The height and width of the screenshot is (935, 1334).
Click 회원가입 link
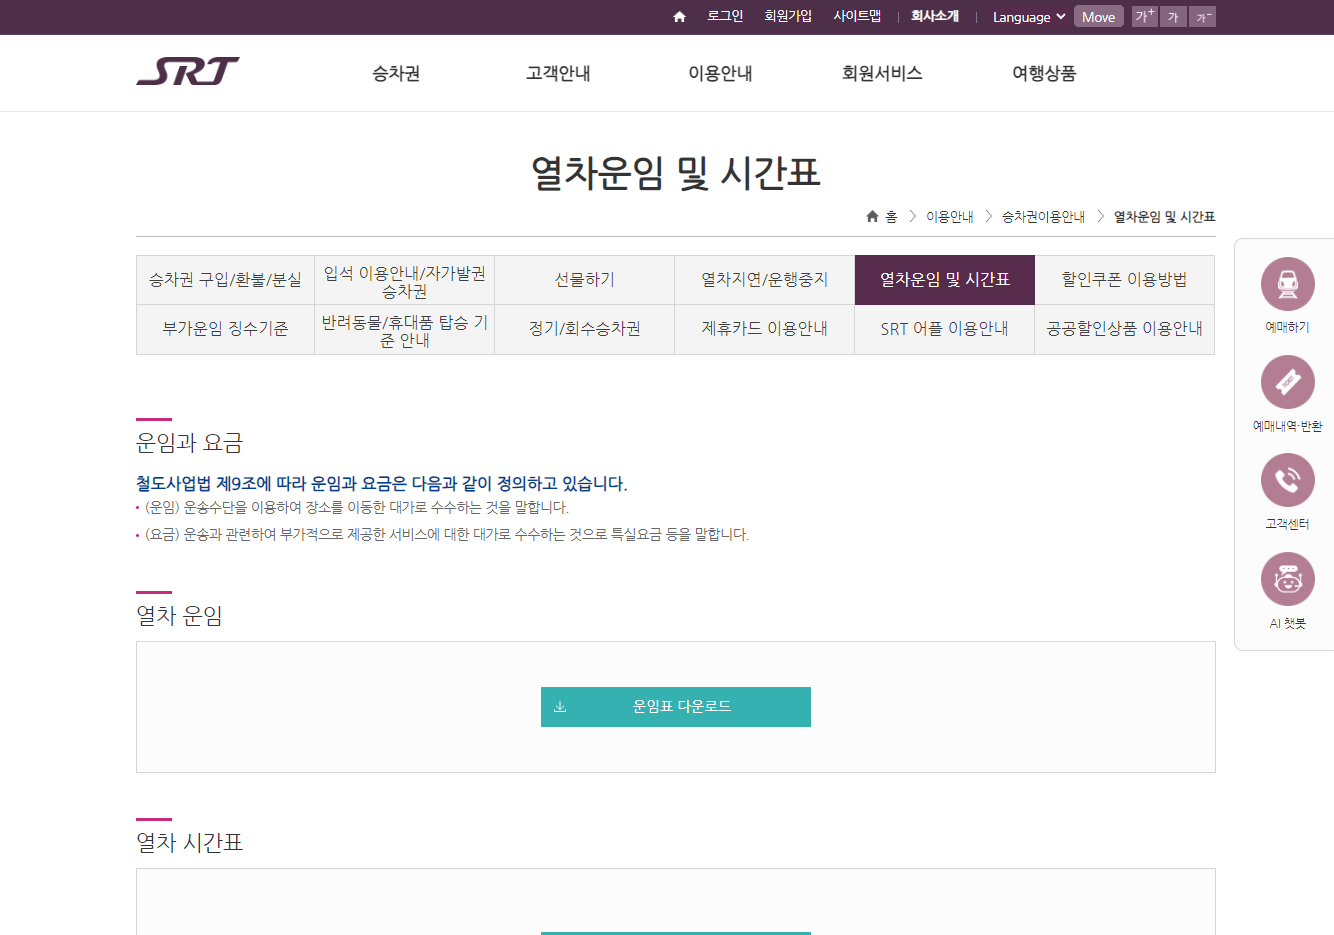click(788, 16)
